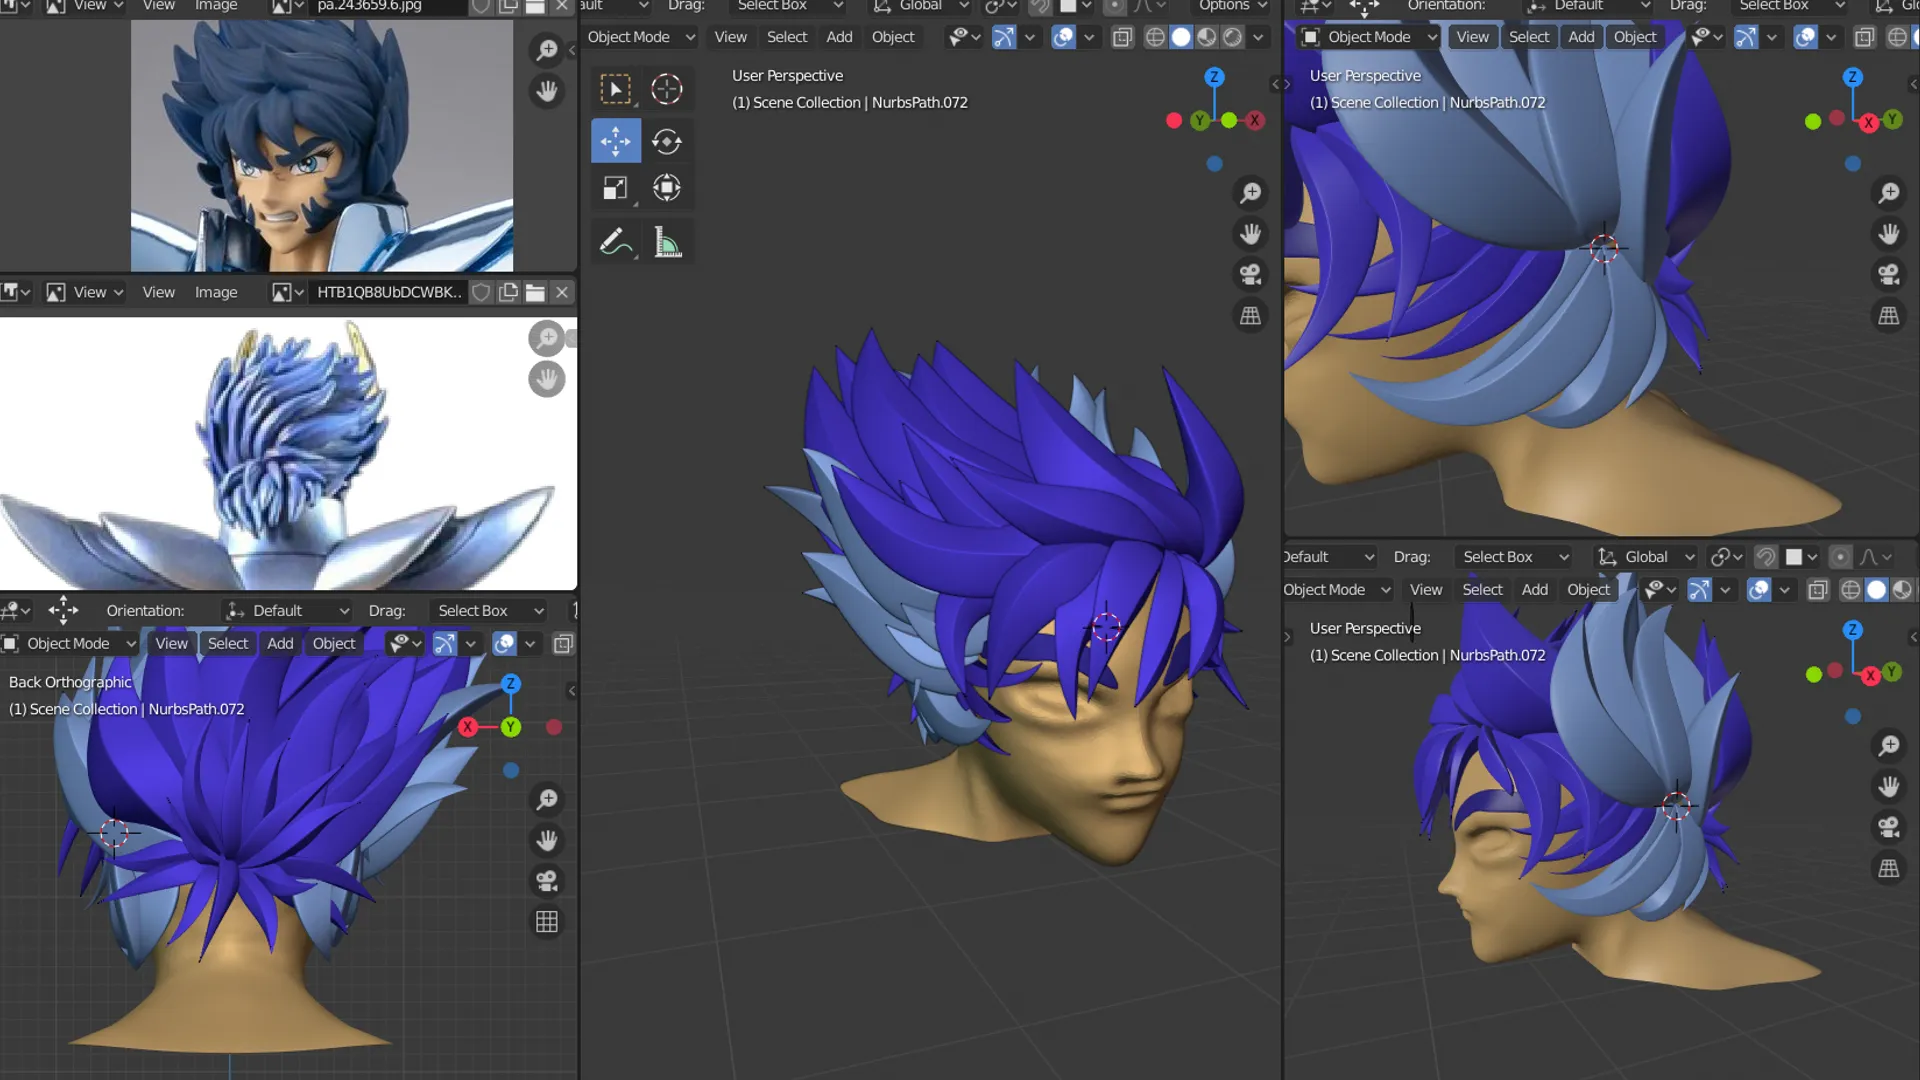1920x1080 pixels.
Task: Open Object menu in bottom-right viewport
Action: pyautogui.click(x=1588, y=590)
